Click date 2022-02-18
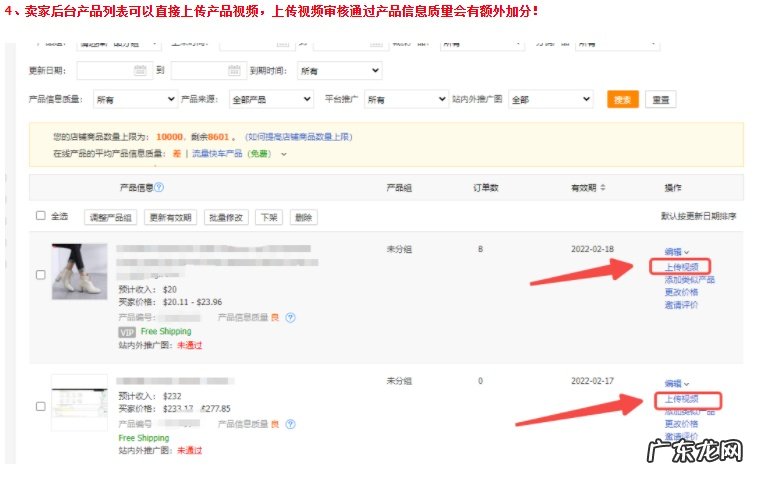 pos(592,249)
